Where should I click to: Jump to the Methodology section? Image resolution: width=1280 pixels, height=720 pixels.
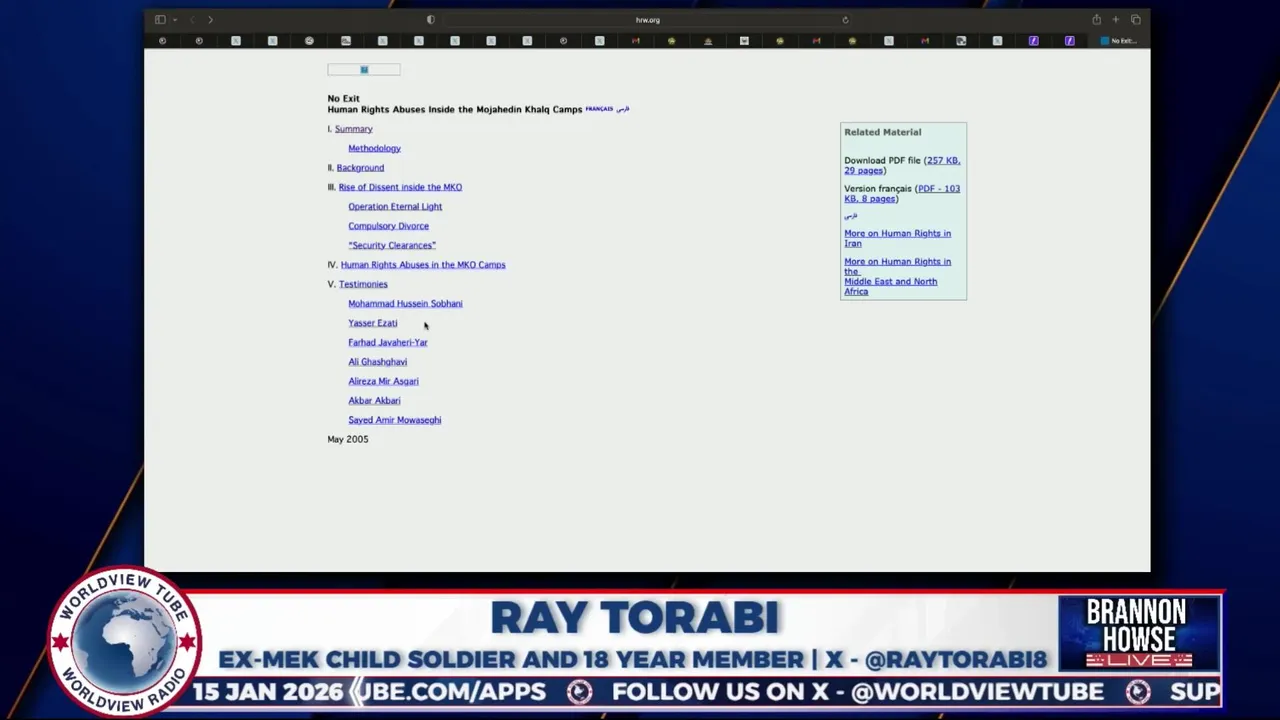coord(374,148)
